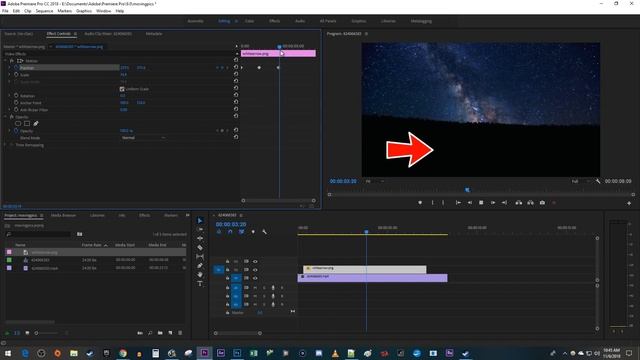
Task: Open the Markers menu
Action: (x=64, y=11)
